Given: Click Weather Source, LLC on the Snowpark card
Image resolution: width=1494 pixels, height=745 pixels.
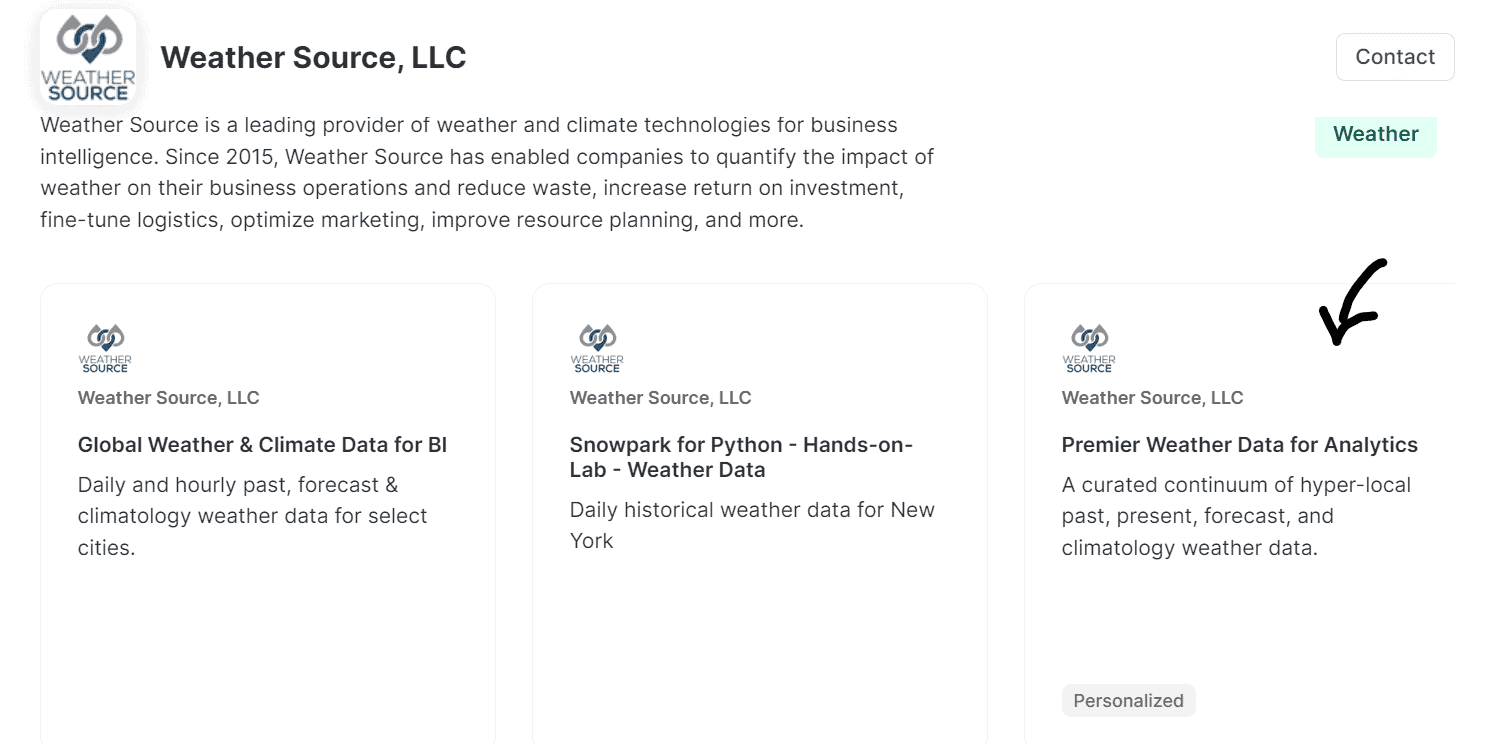Looking at the screenshot, I should [660, 397].
